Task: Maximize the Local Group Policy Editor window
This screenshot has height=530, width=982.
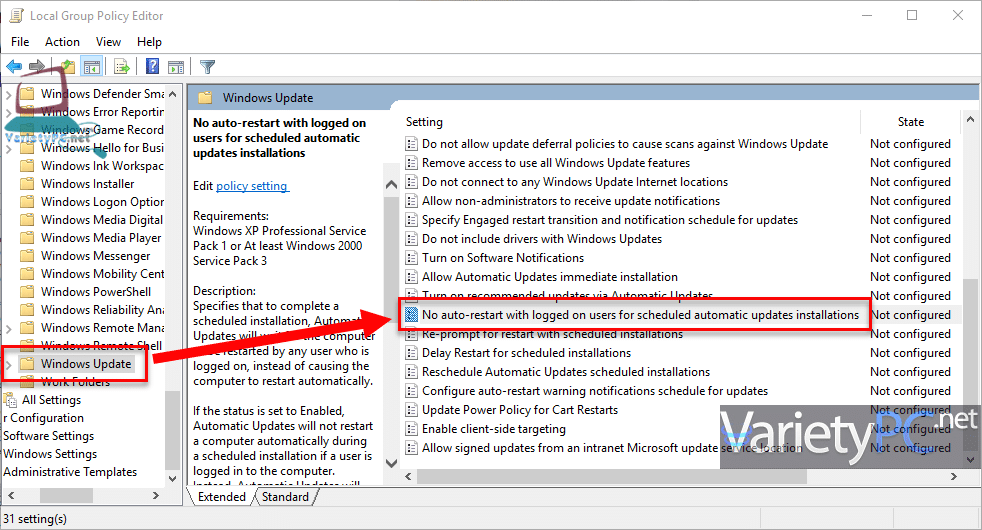Action: 912,15
